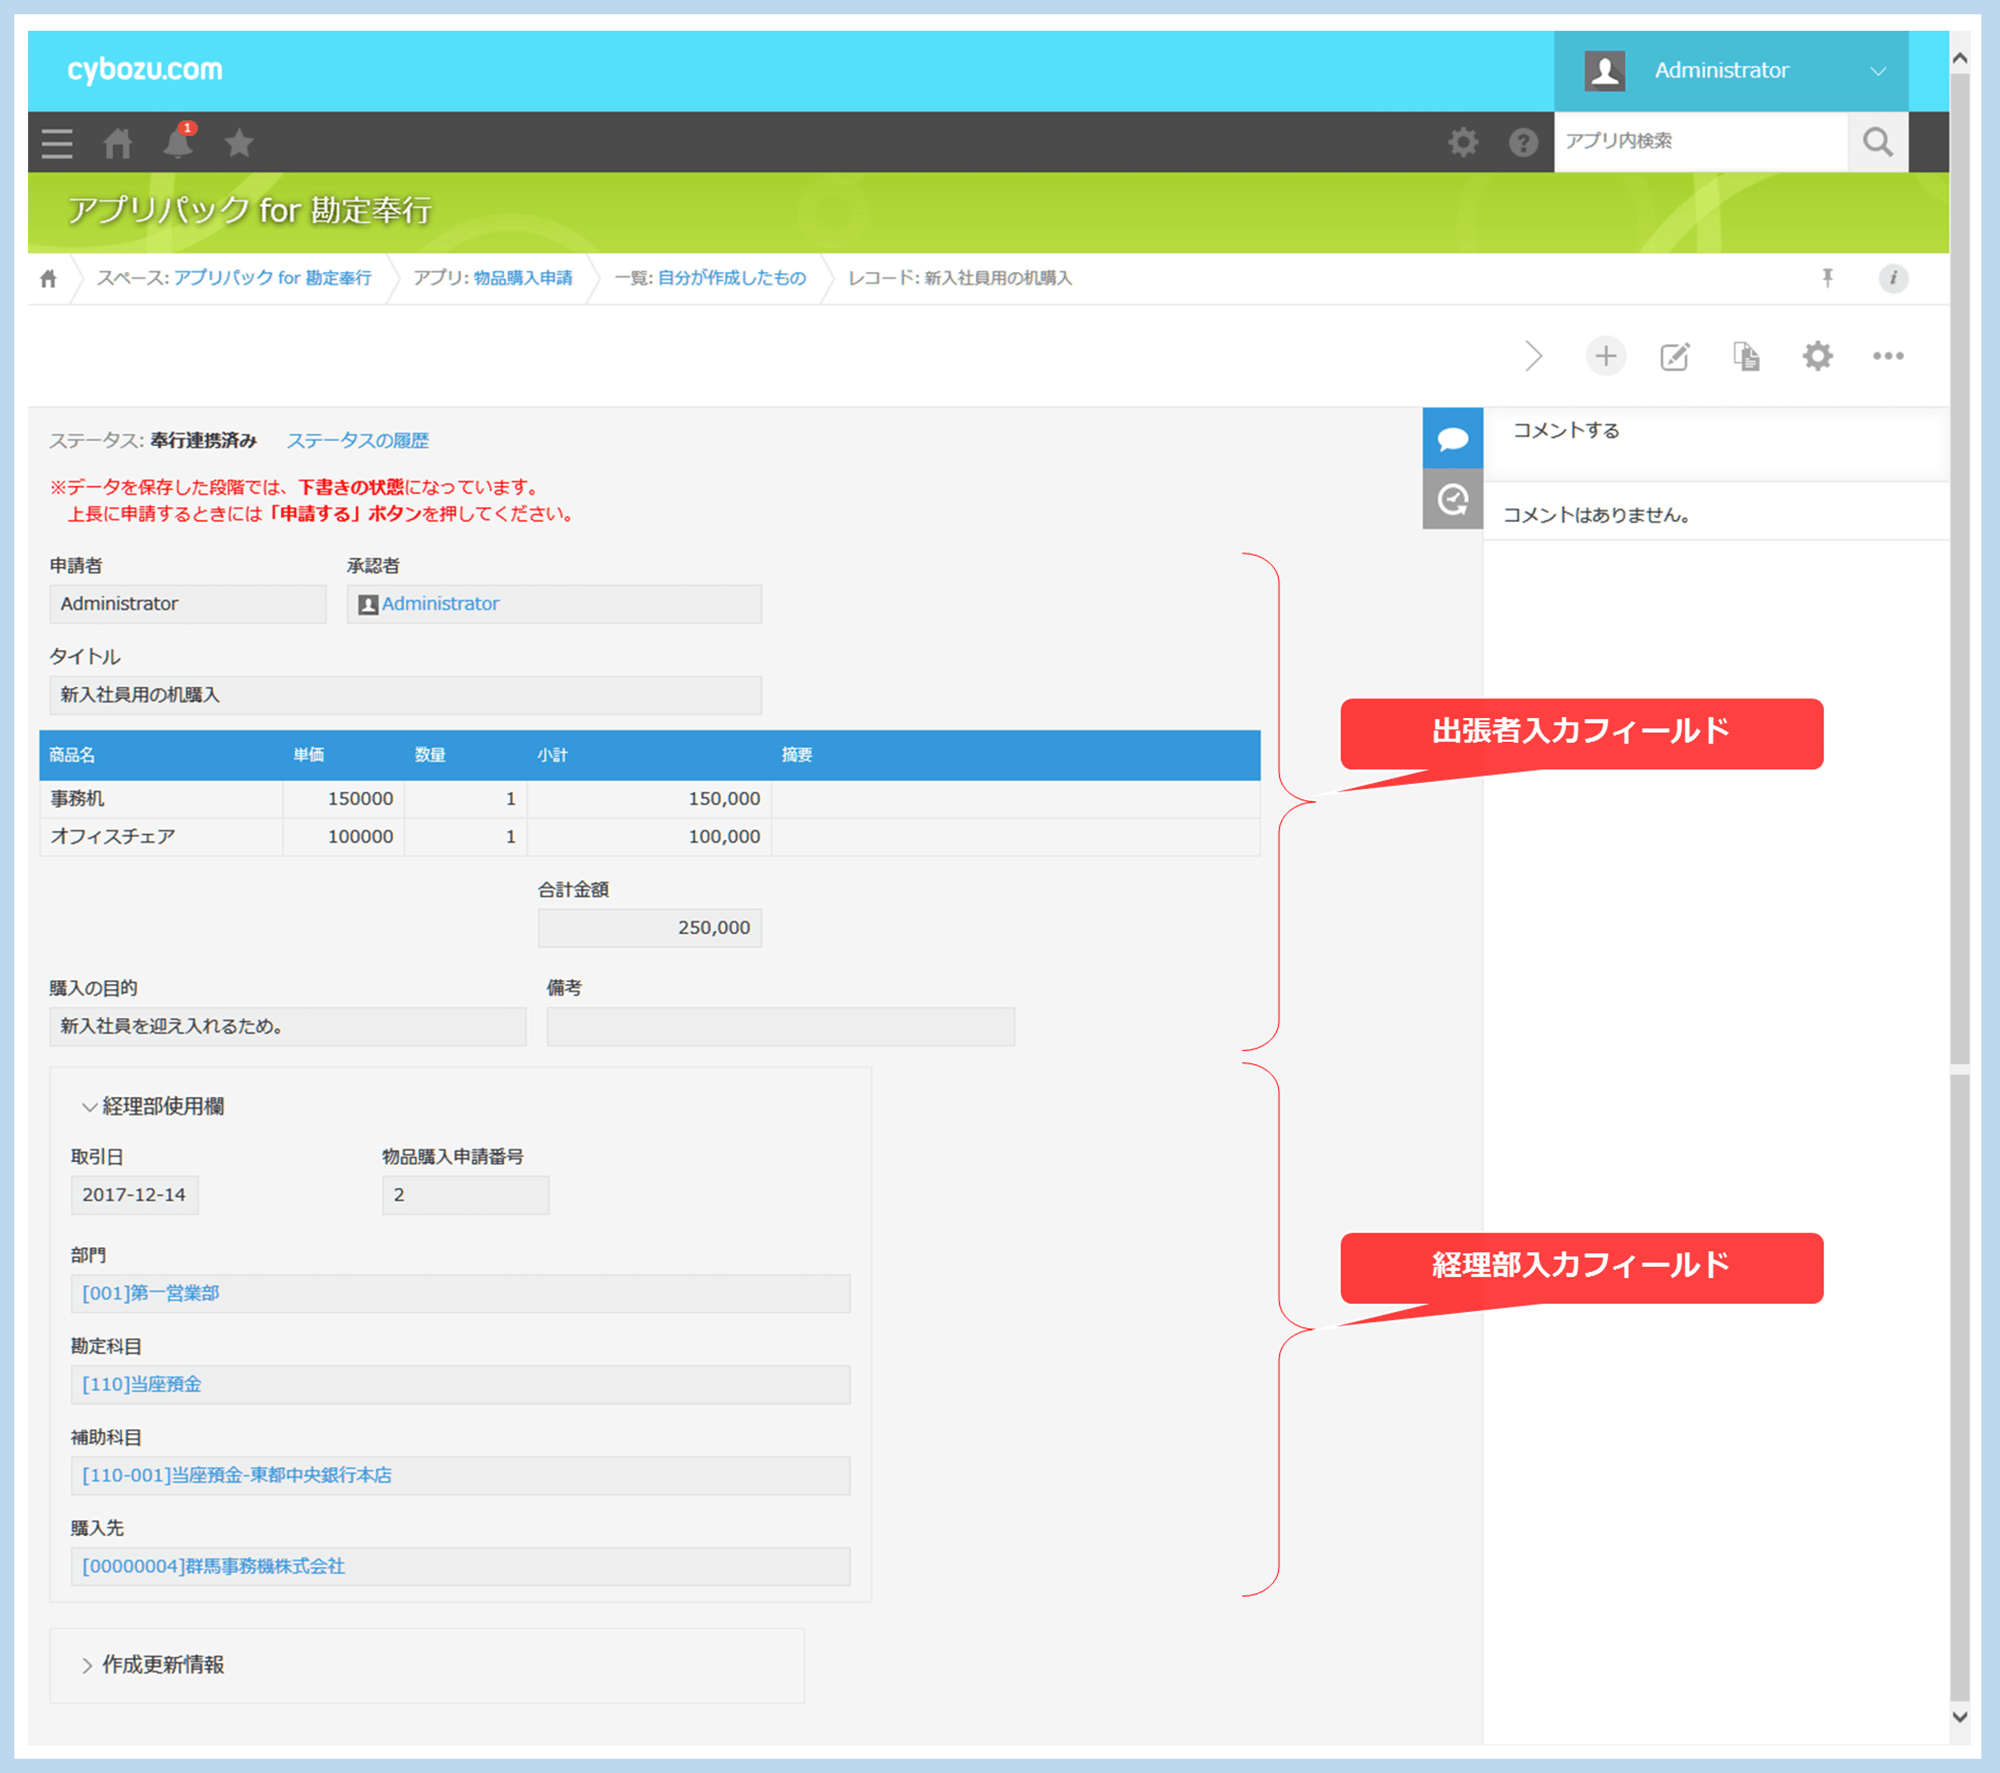This screenshot has width=2000, height=1773.
Task: Go to next record arrow
Action: [x=1534, y=356]
